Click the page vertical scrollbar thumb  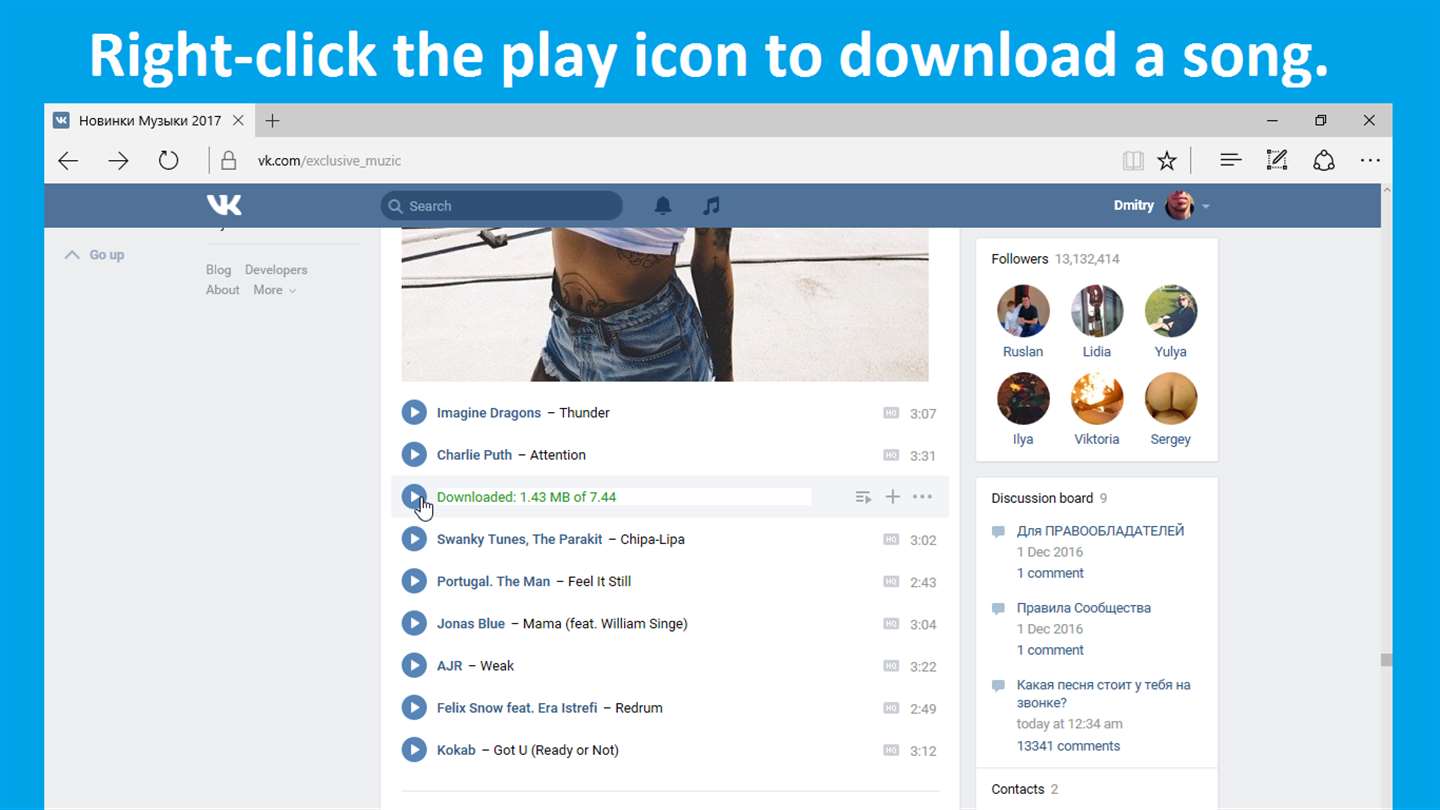pos(1386,660)
